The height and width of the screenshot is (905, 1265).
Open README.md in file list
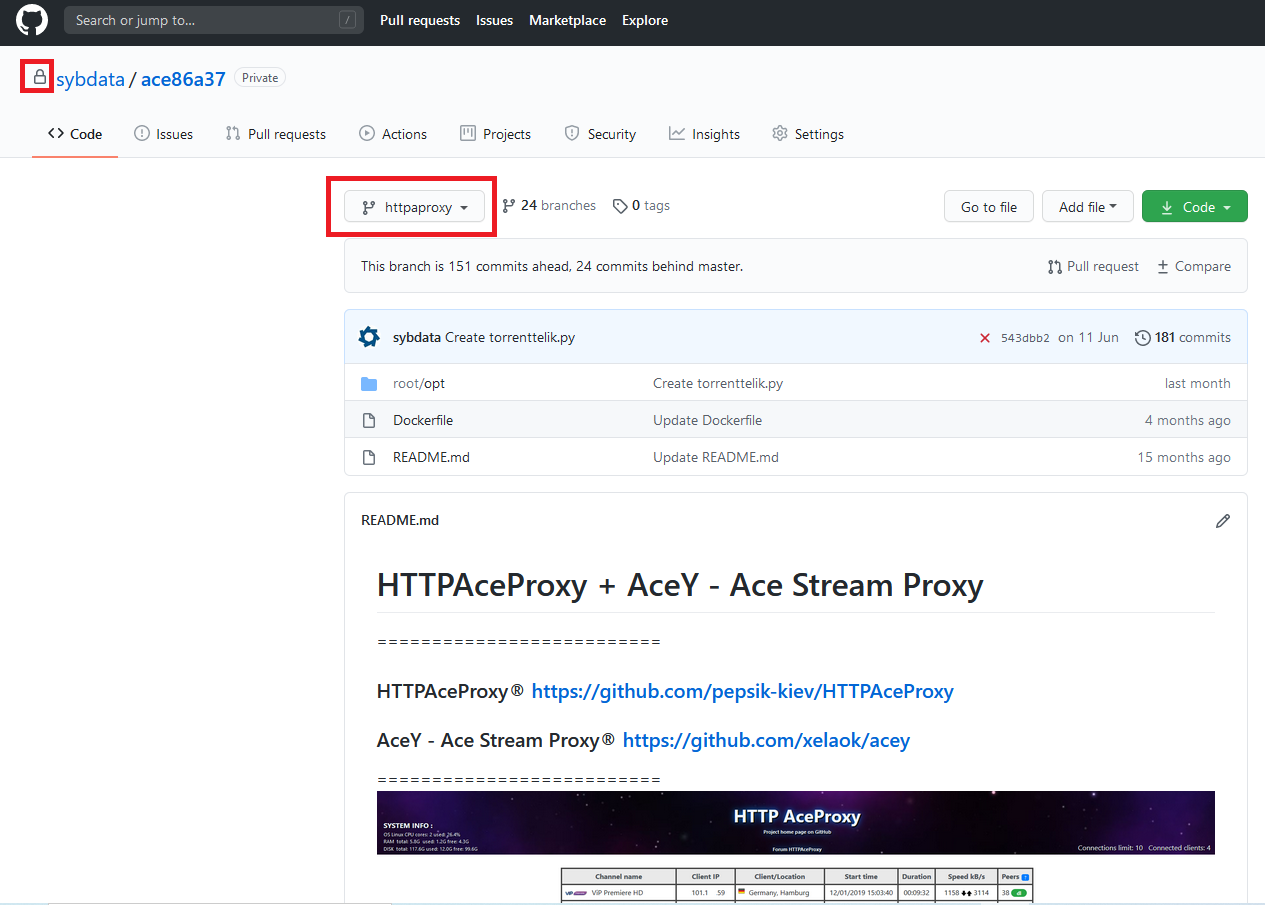[431, 457]
